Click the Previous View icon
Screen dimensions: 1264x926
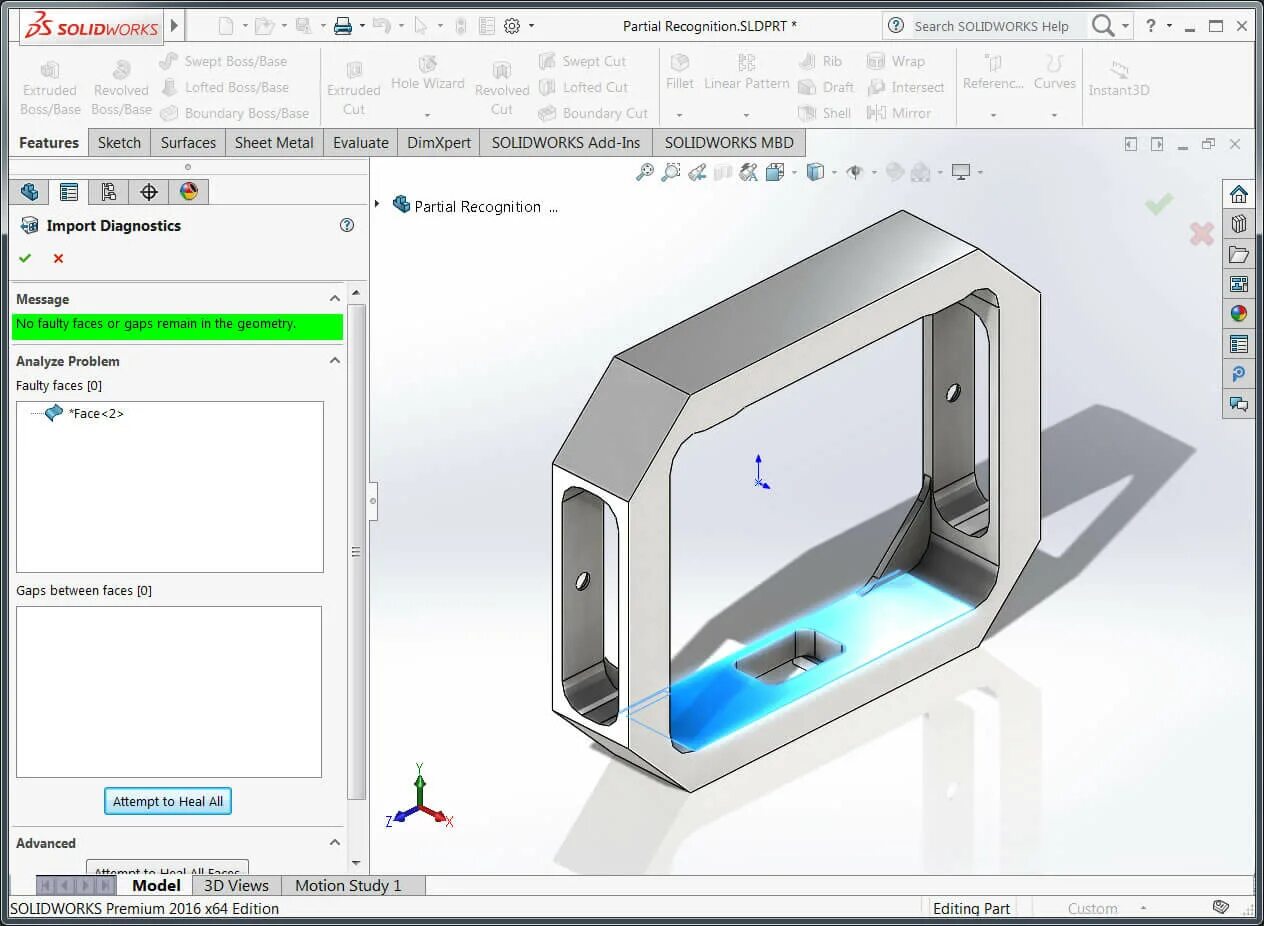click(x=697, y=172)
